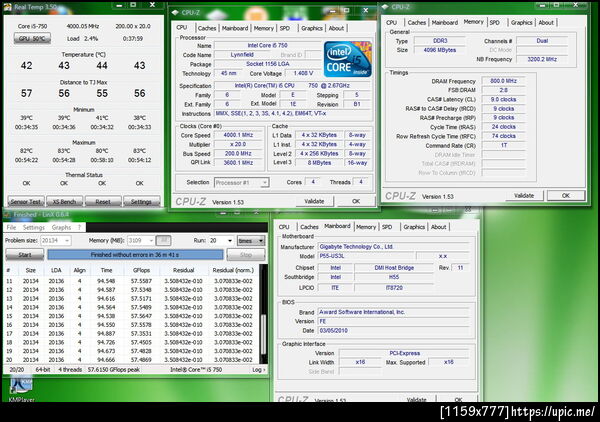Screen dimensions: 600x422
Task: Click OK in the CPU-Z Memory window
Action: coord(566,195)
